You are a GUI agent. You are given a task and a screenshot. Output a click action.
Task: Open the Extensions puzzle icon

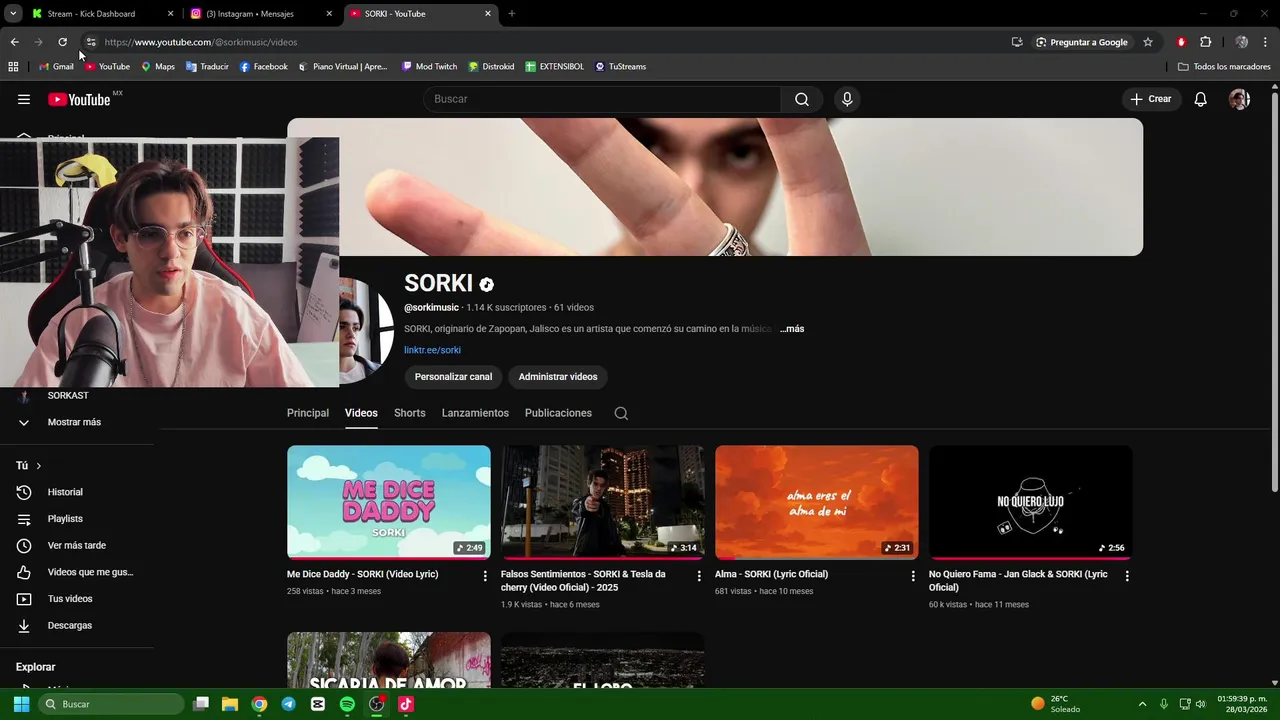click(x=1205, y=42)
